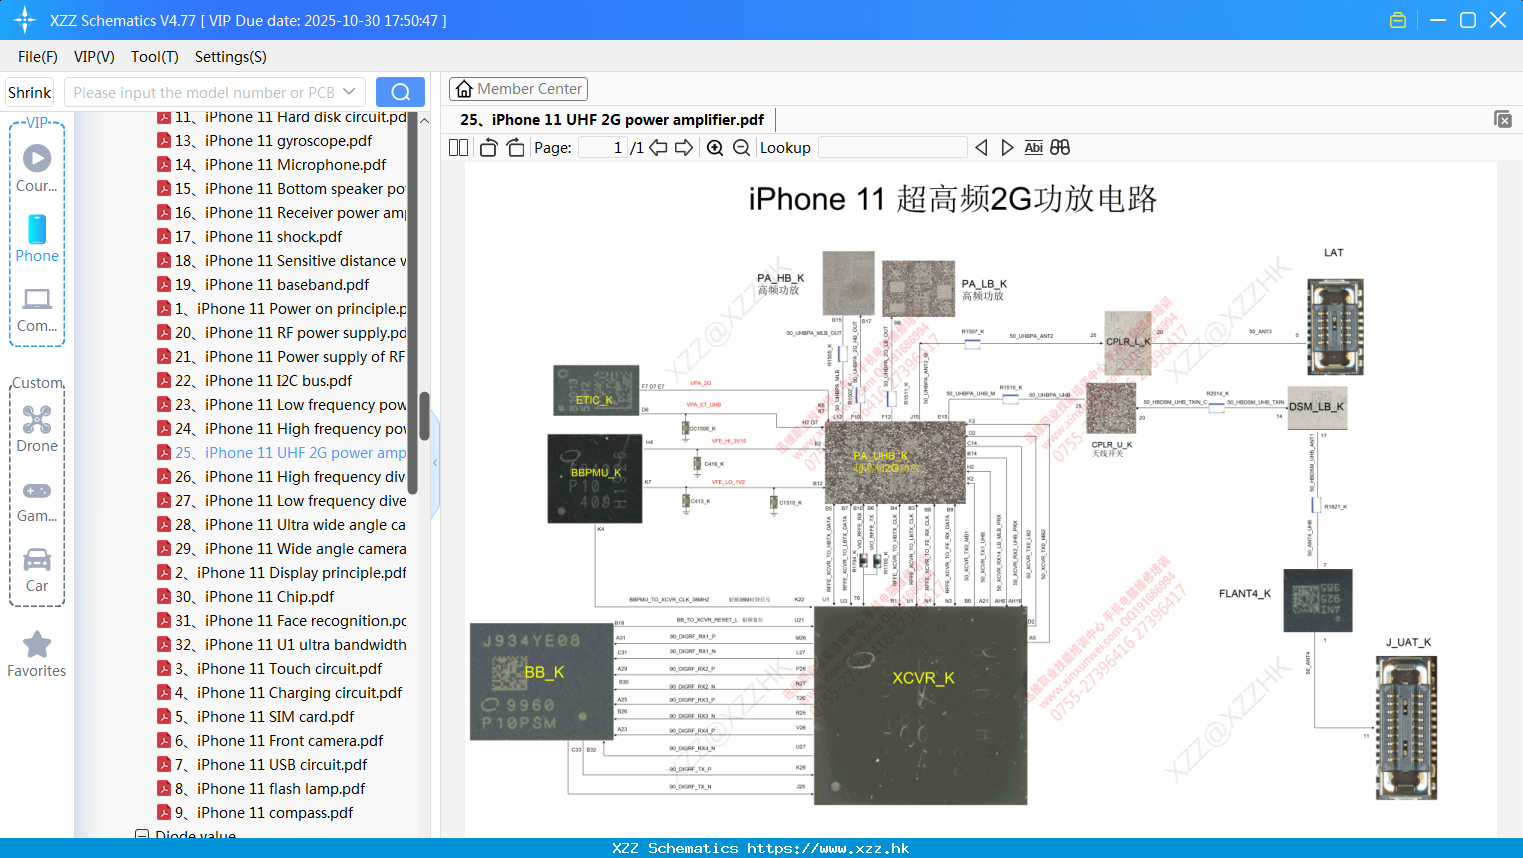The height and width of the screenshot is (858, 1523).
Task: Go to next page arrow
Action: pos(684,147)
